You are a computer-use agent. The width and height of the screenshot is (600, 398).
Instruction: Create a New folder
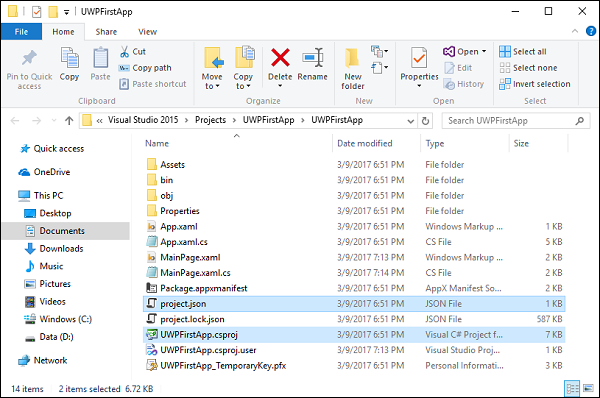[x=352, y=68]
